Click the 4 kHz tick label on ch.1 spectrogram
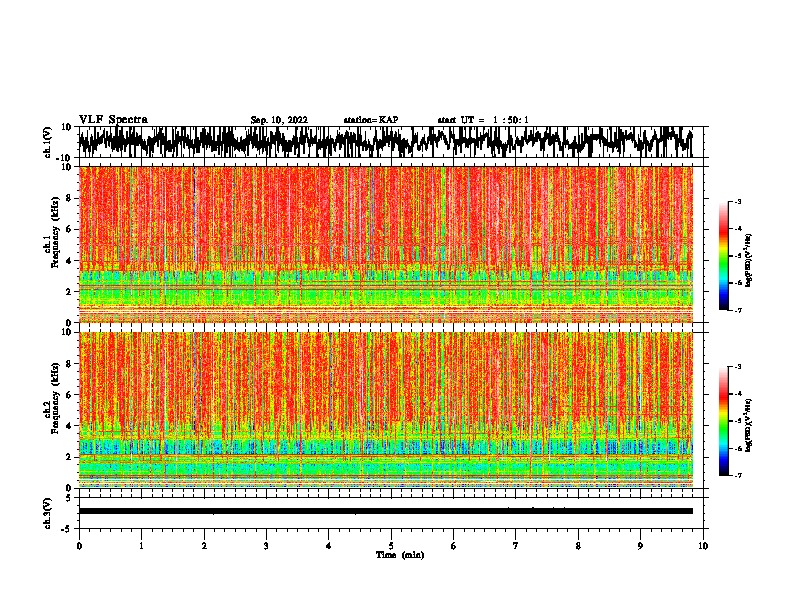792x612 pixels. tap(69, 261)
